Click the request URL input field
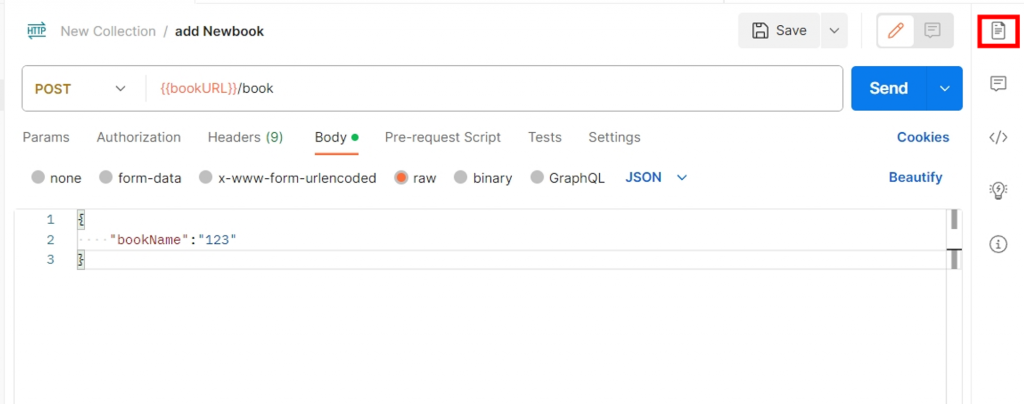1024x404 pixels. pyautogui.click(x=500, y=88)
